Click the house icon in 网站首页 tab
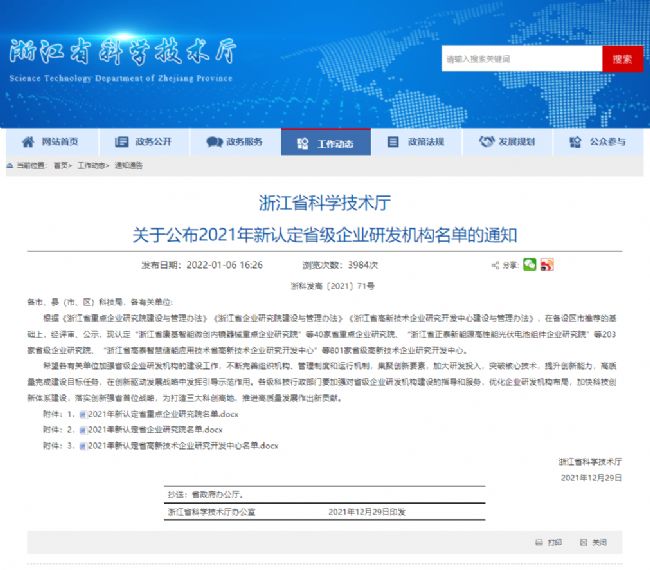 click(x=28, y=142)
